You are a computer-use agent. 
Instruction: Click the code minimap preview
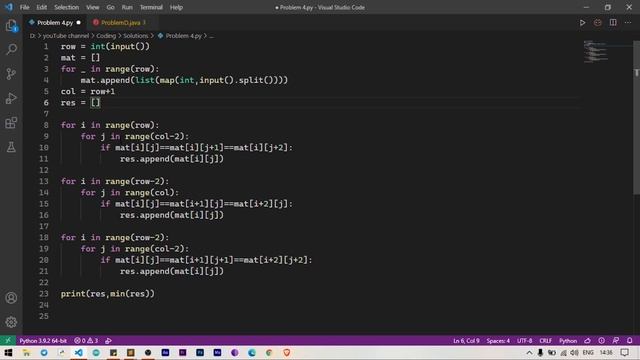[596, 51]
